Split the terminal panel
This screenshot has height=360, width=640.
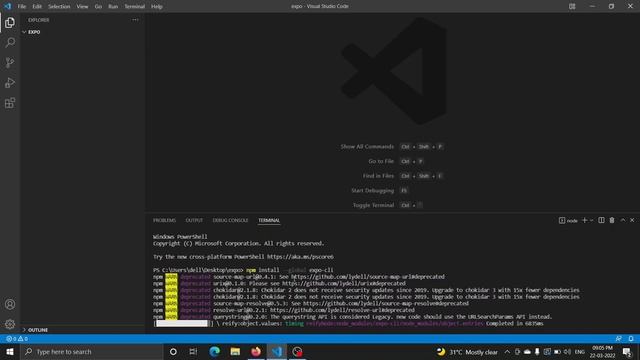(601, 220)
